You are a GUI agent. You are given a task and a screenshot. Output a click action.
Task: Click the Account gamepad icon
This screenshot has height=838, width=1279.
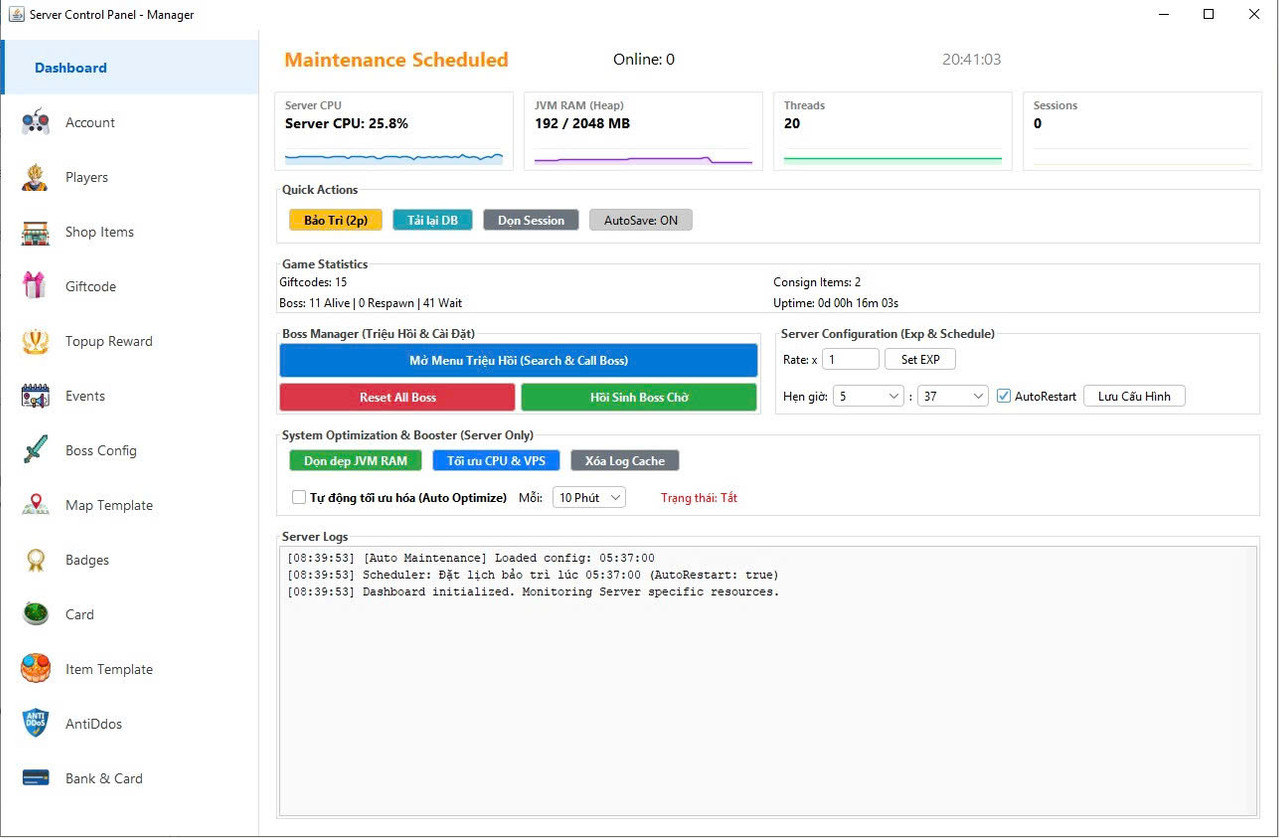pos(36,122)
